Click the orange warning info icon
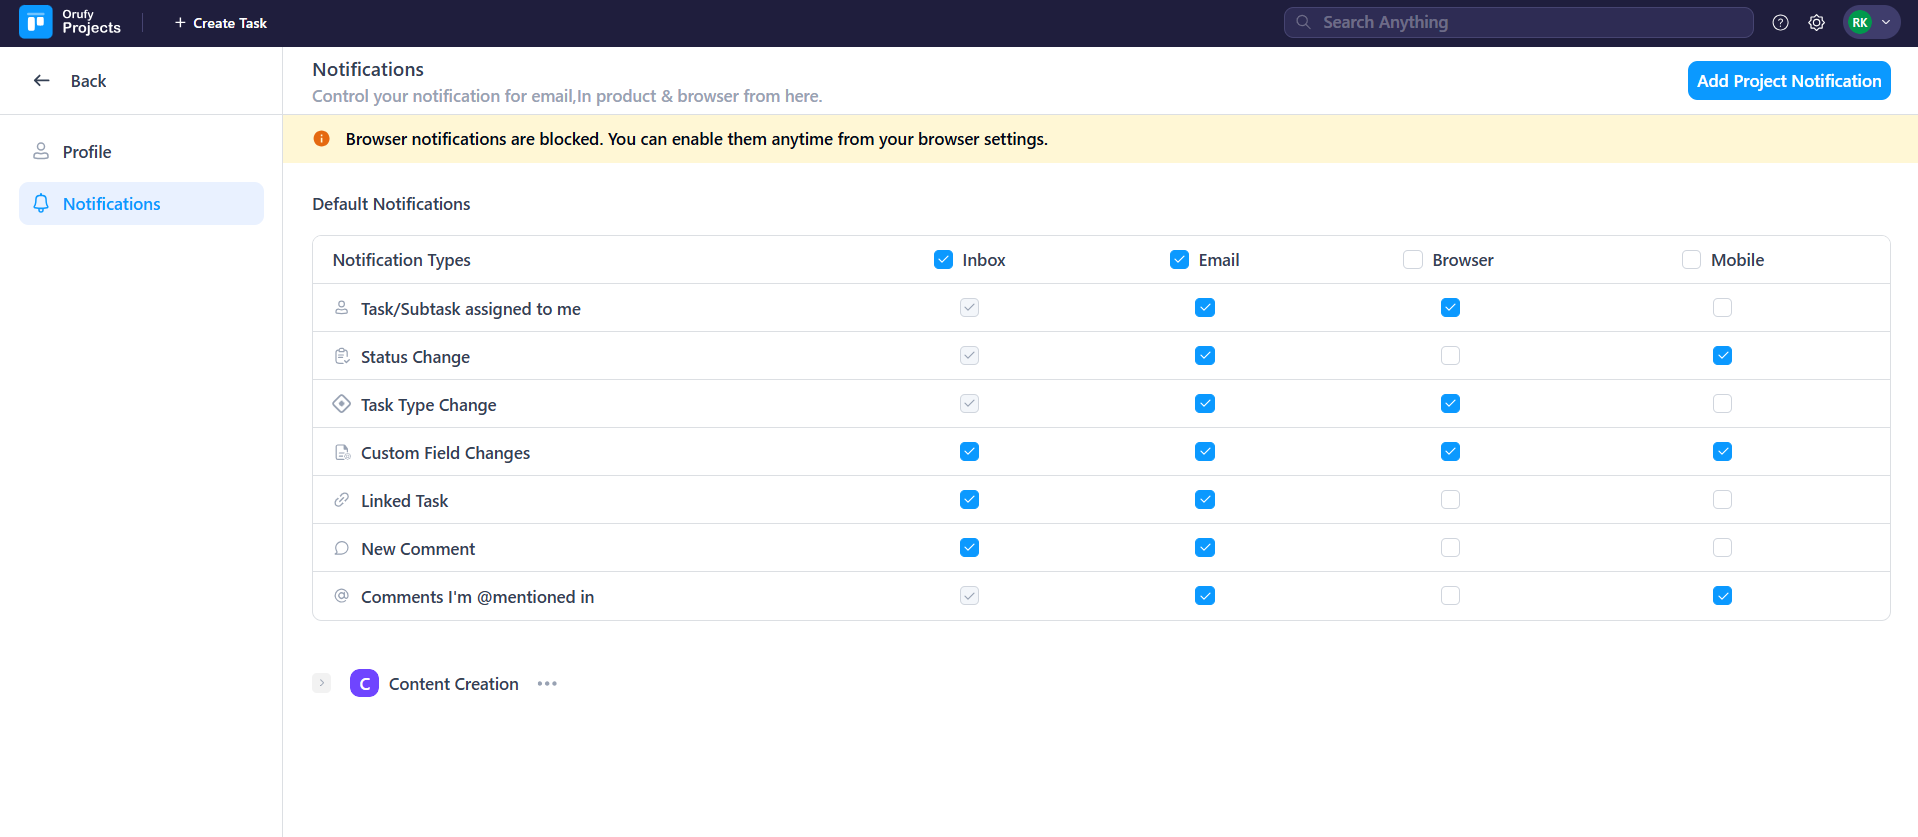Screen dimensions: 1918x837 (x=322, y=139)
